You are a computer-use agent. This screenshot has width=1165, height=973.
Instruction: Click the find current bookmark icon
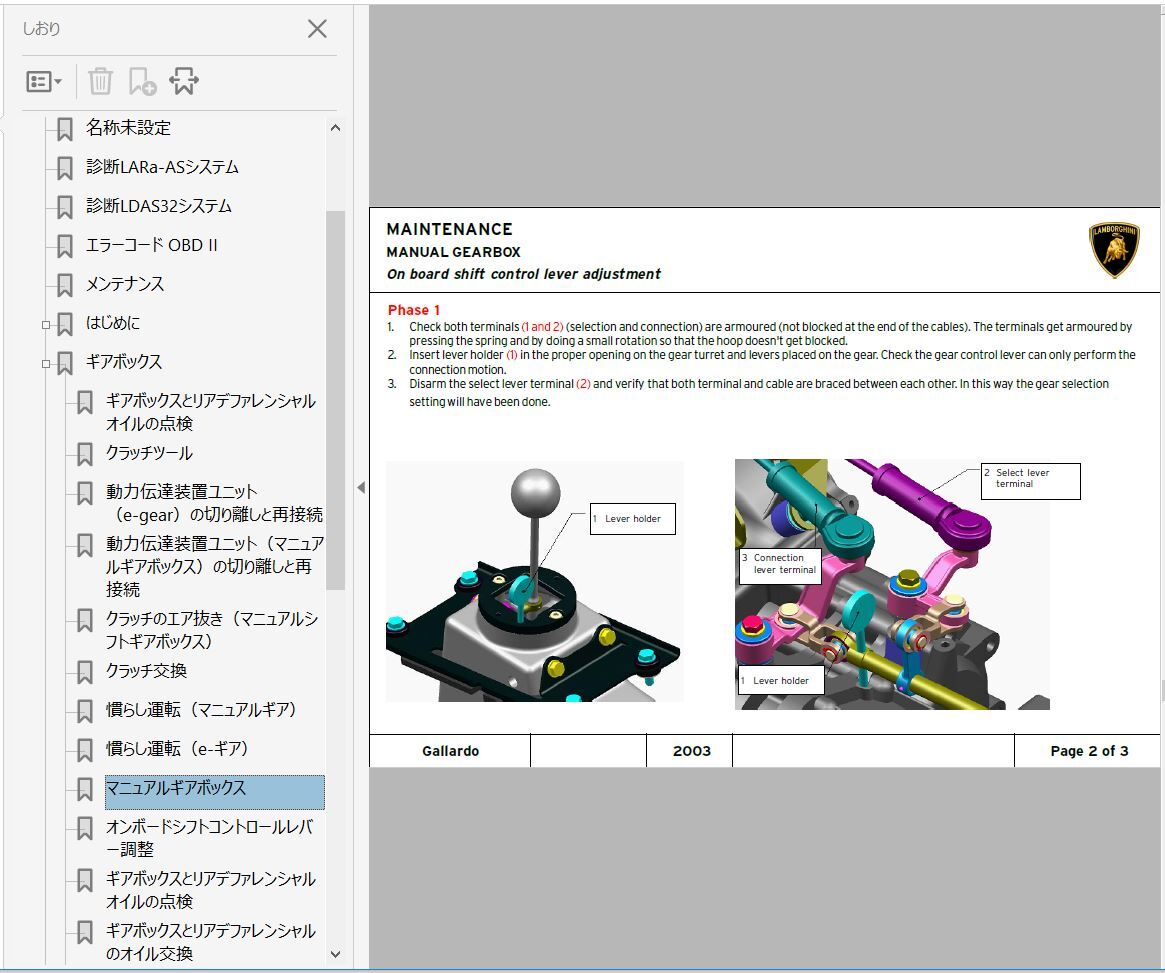184,81
